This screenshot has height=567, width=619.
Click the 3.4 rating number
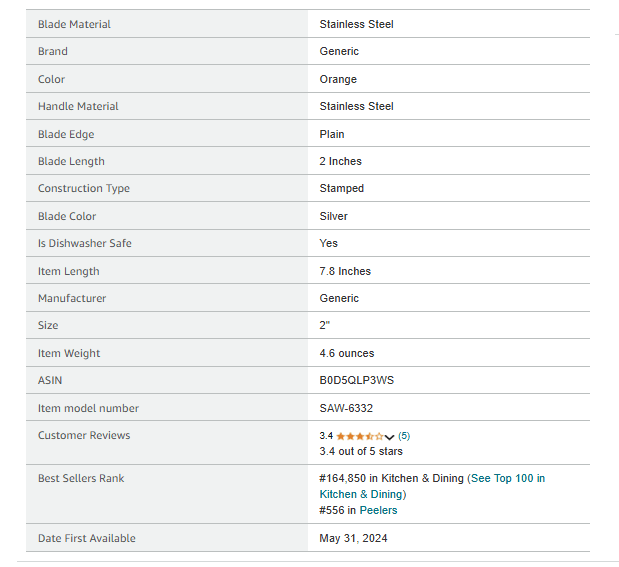[x=326, y=436]
